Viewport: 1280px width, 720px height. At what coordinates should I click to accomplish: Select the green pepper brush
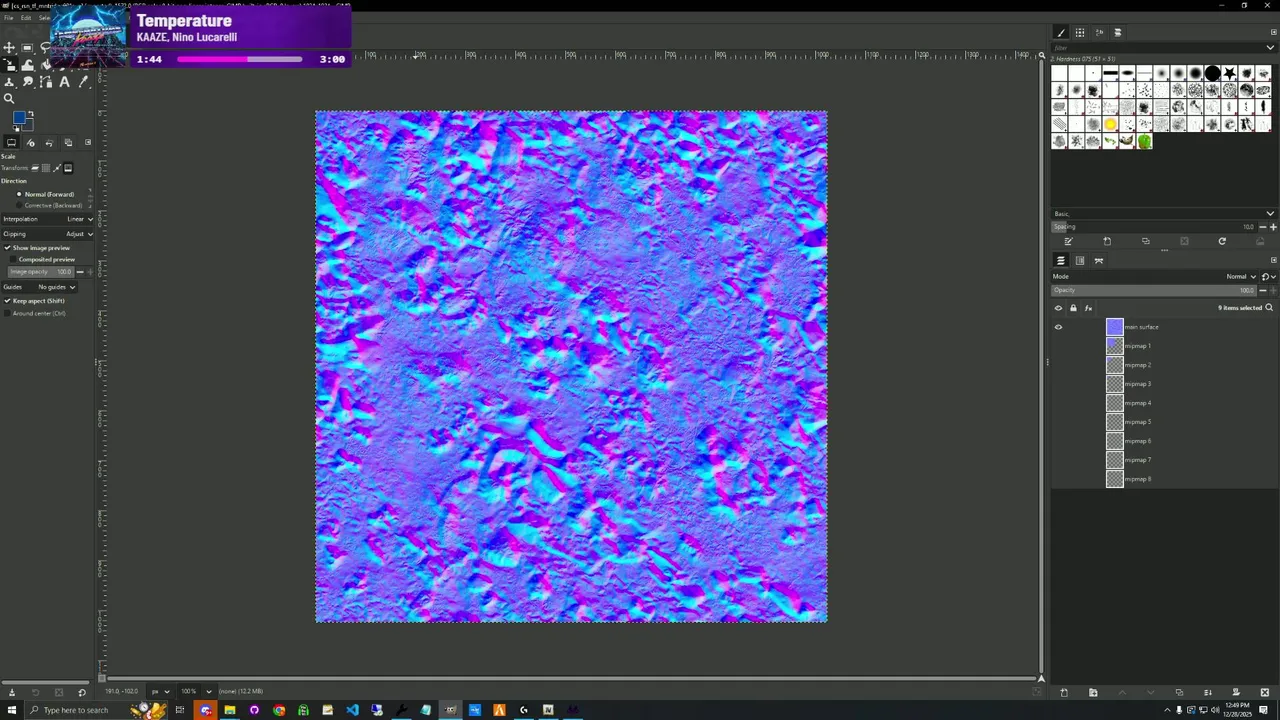point(1144,141)
